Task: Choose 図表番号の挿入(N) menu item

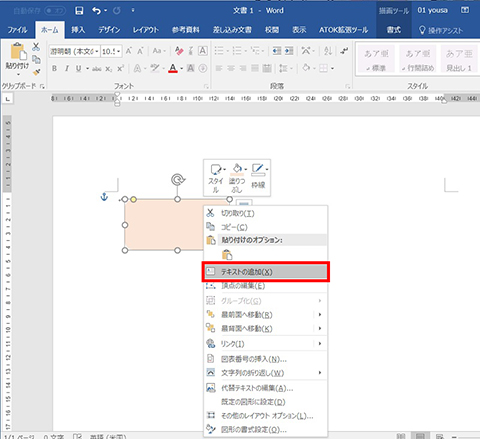Action: (265, 359)
